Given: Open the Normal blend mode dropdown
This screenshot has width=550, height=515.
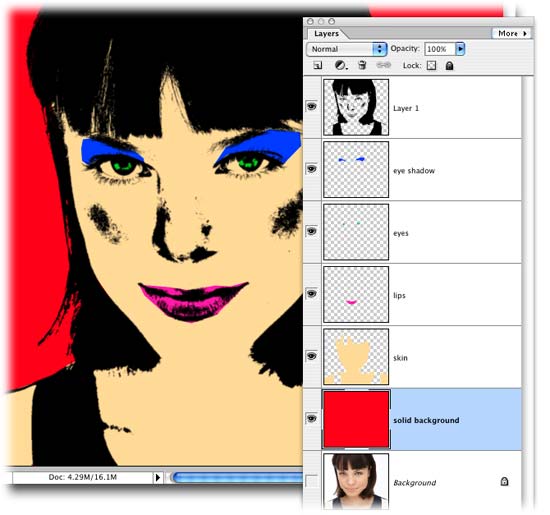Looking at the screenshot, I should point(347,49).
